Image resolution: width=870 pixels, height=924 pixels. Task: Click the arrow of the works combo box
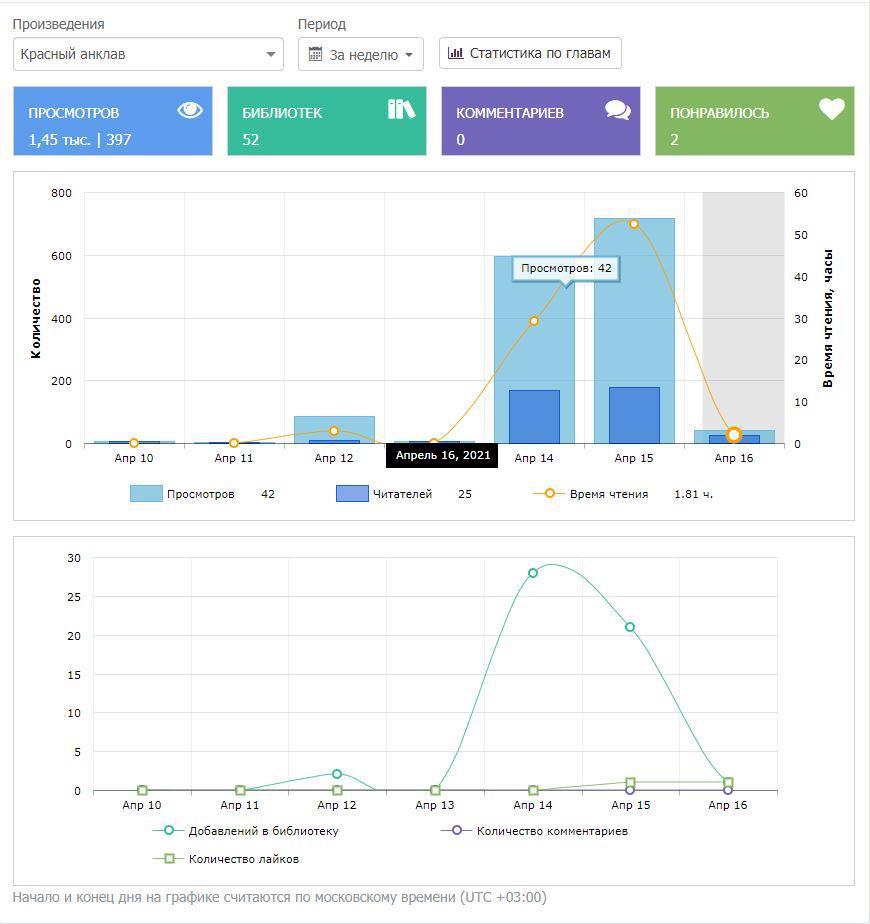(270, 55)
